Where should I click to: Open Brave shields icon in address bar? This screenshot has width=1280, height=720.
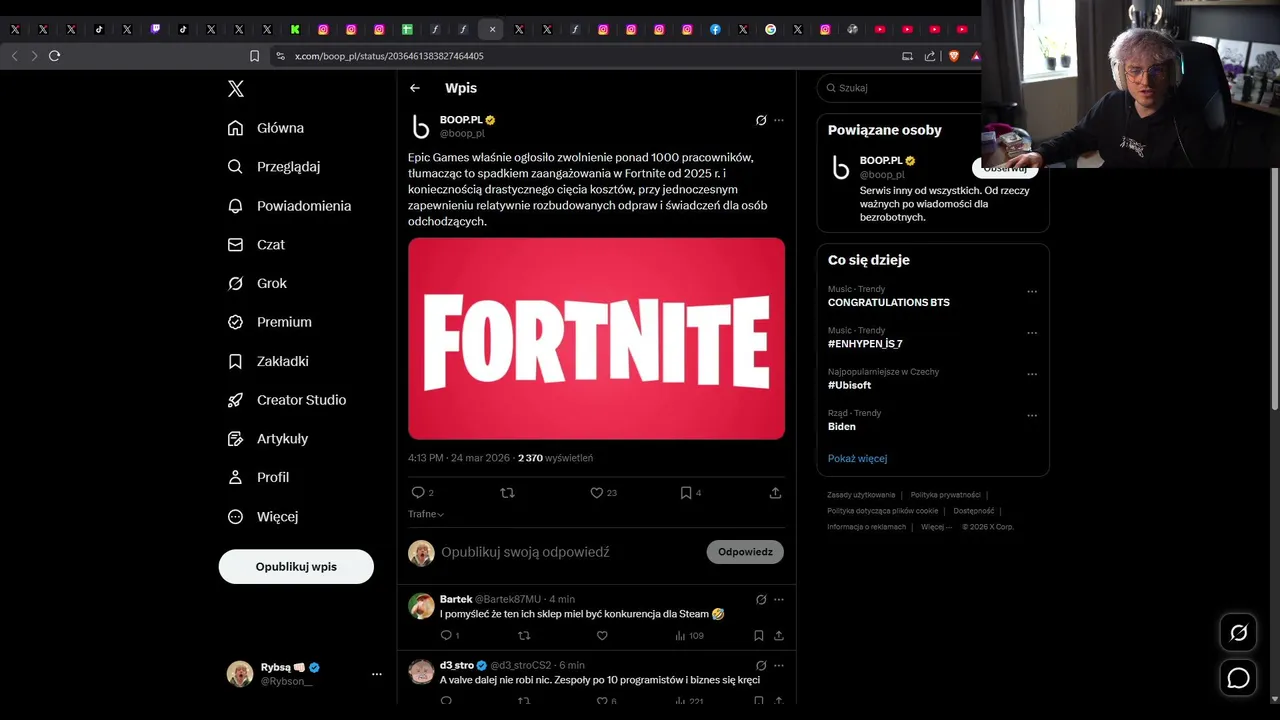pos(953,56)
